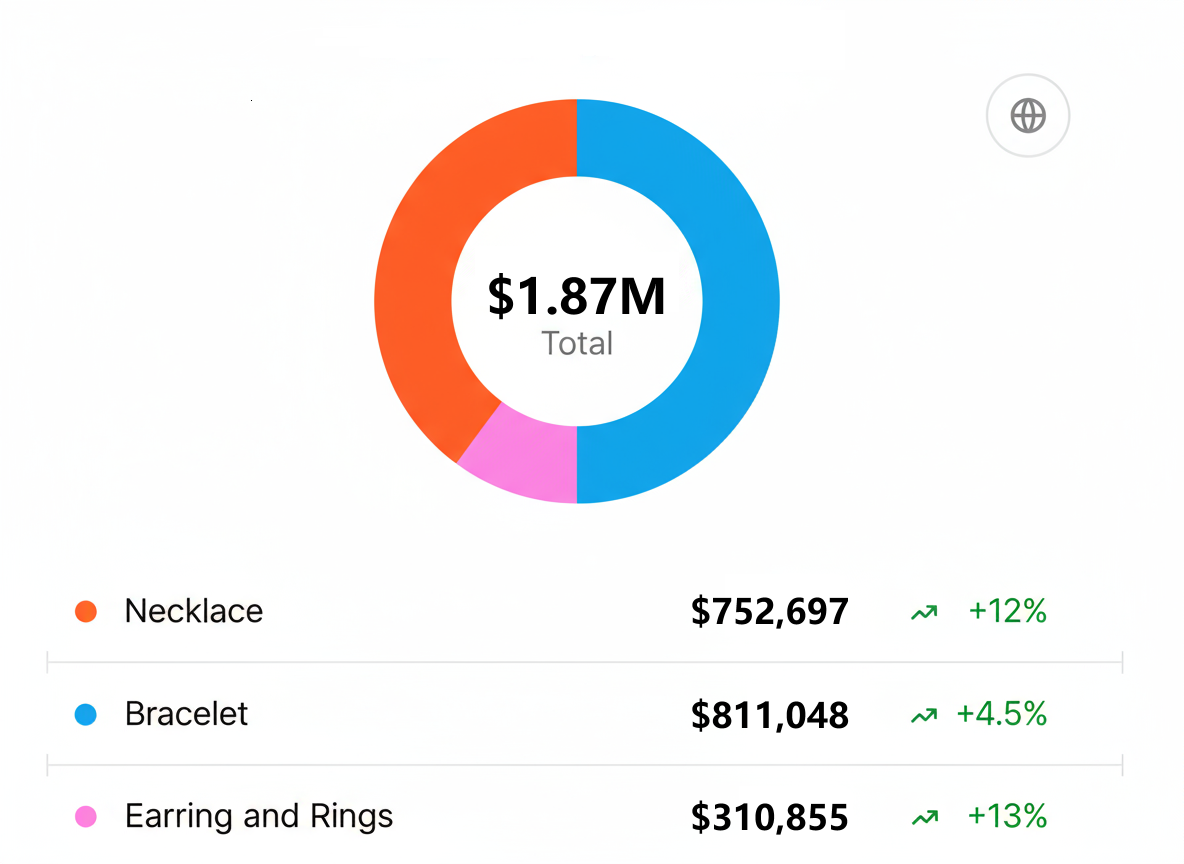Viewport: 1184px width, 864px height.
Task: Click the $310,855 Earring and Rings amount
Action: click(769, 818)
